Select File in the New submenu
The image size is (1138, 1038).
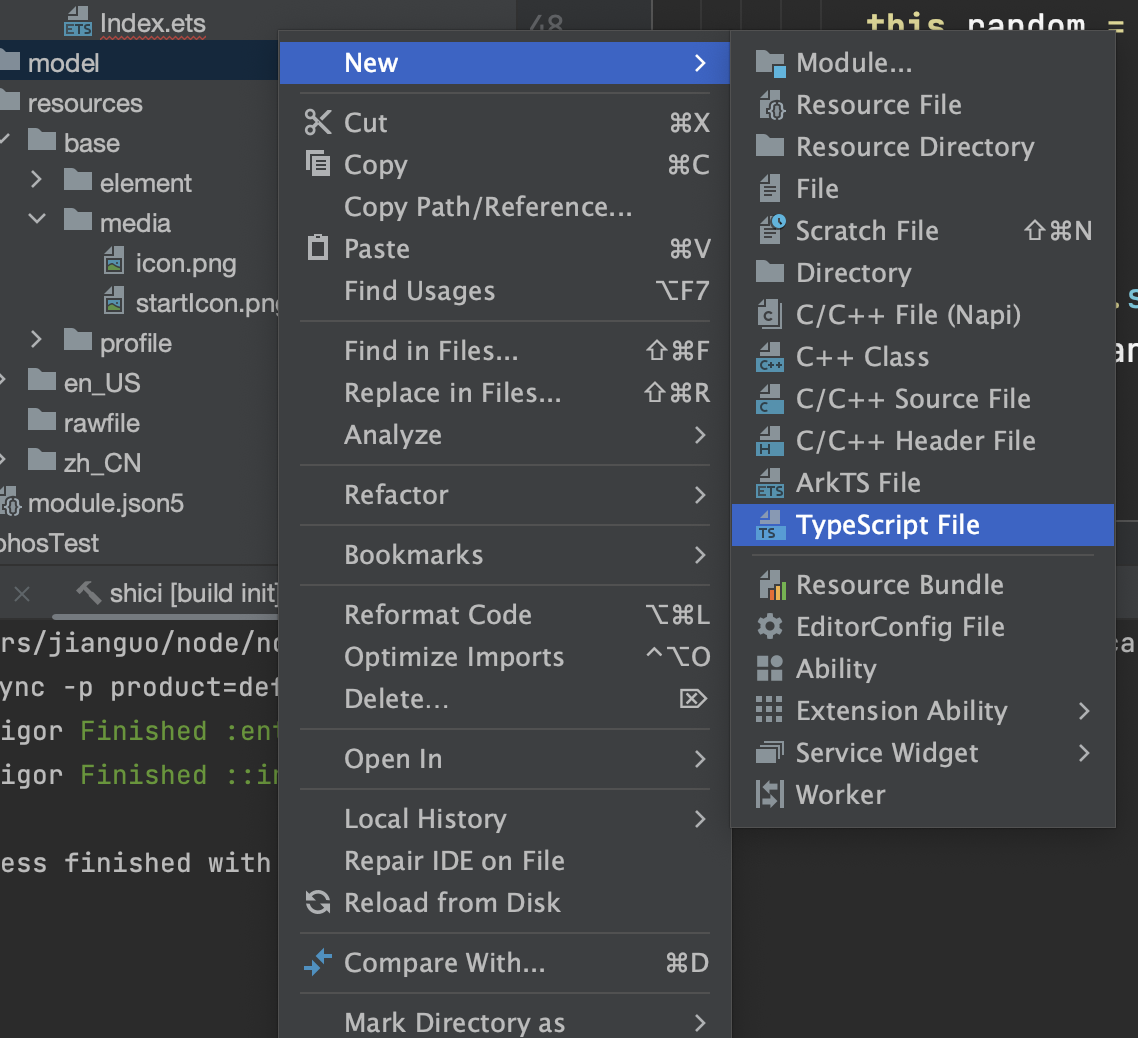923,189
